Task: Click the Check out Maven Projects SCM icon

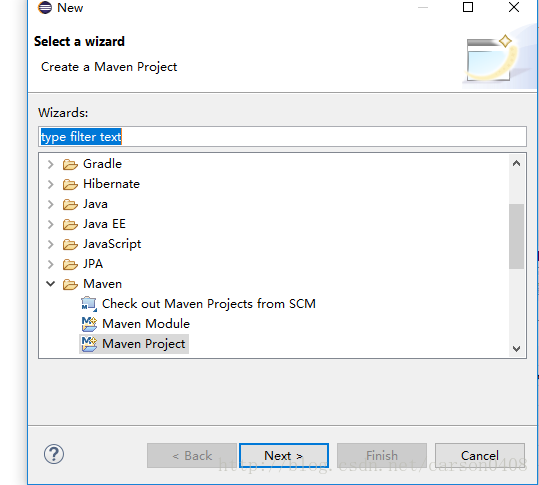Action: (x=89, y=304)
